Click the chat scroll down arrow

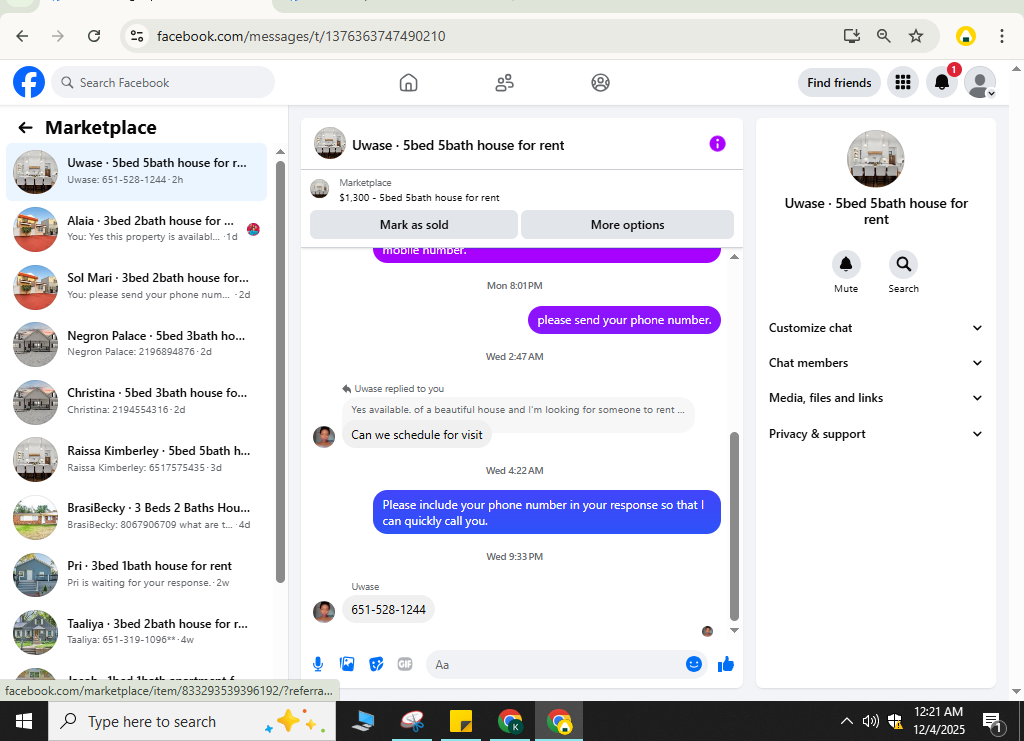click(734, 631)
